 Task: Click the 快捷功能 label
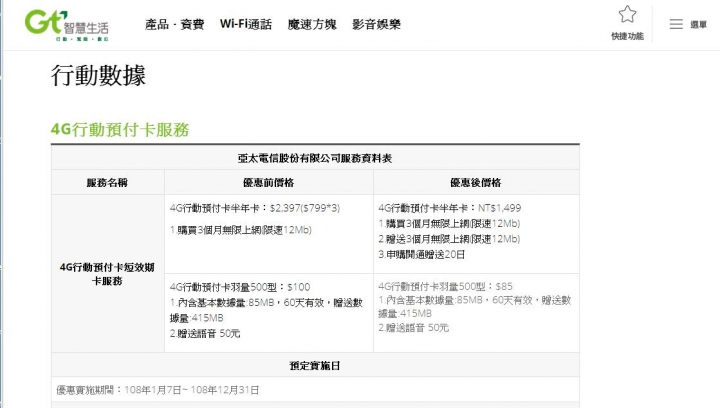627,36
